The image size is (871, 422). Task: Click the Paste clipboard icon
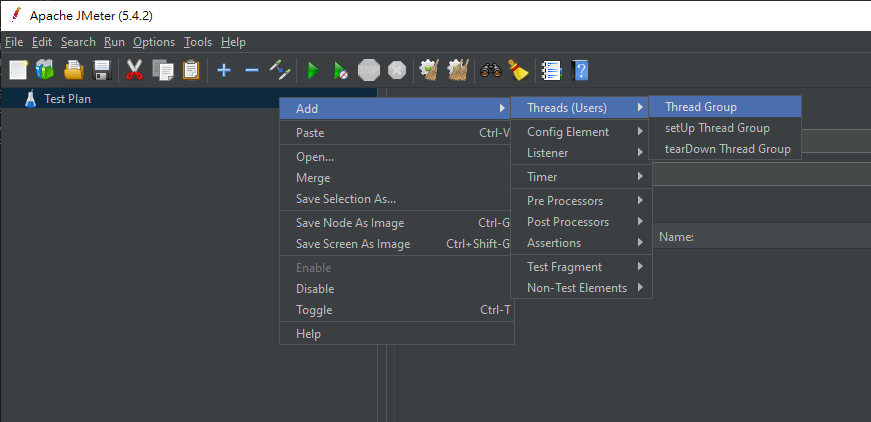click(191, 71)
